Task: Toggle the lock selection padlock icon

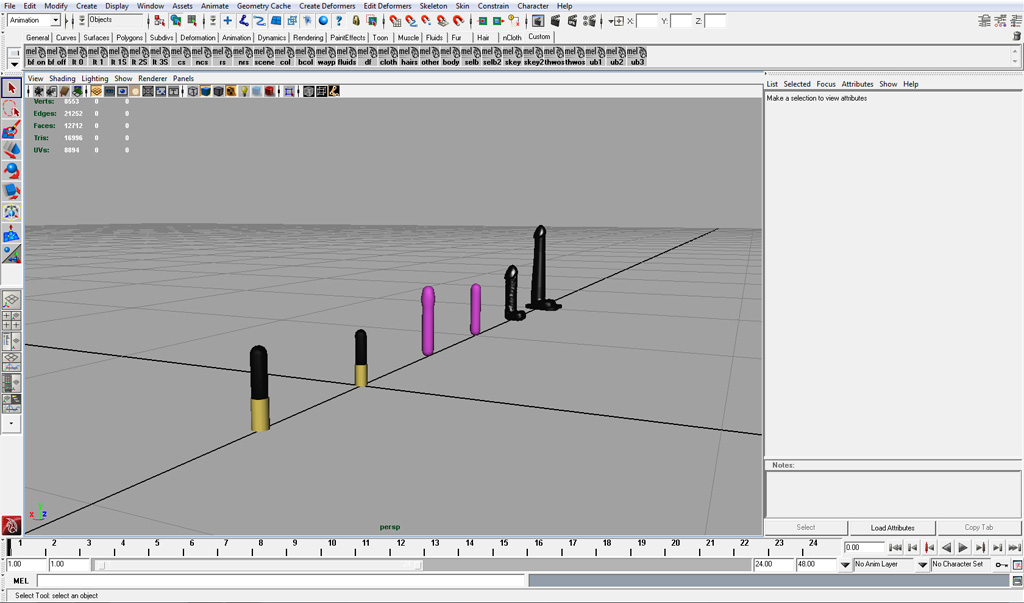Action: pyautogui.click(x=356, y=21)
